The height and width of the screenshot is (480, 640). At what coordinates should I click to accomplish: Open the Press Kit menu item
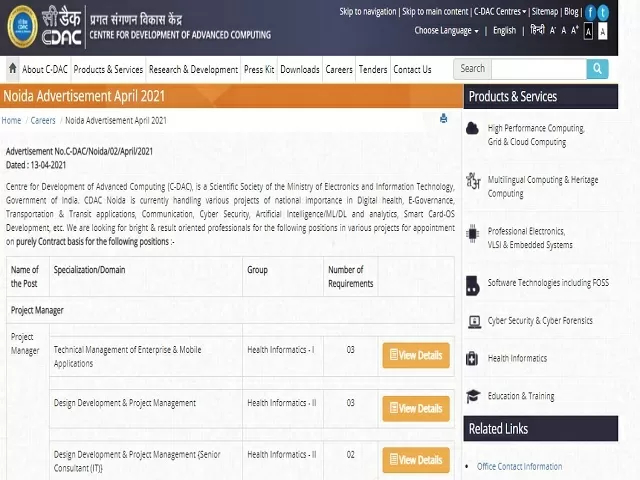pyautogui.click(x=259, y=69)
